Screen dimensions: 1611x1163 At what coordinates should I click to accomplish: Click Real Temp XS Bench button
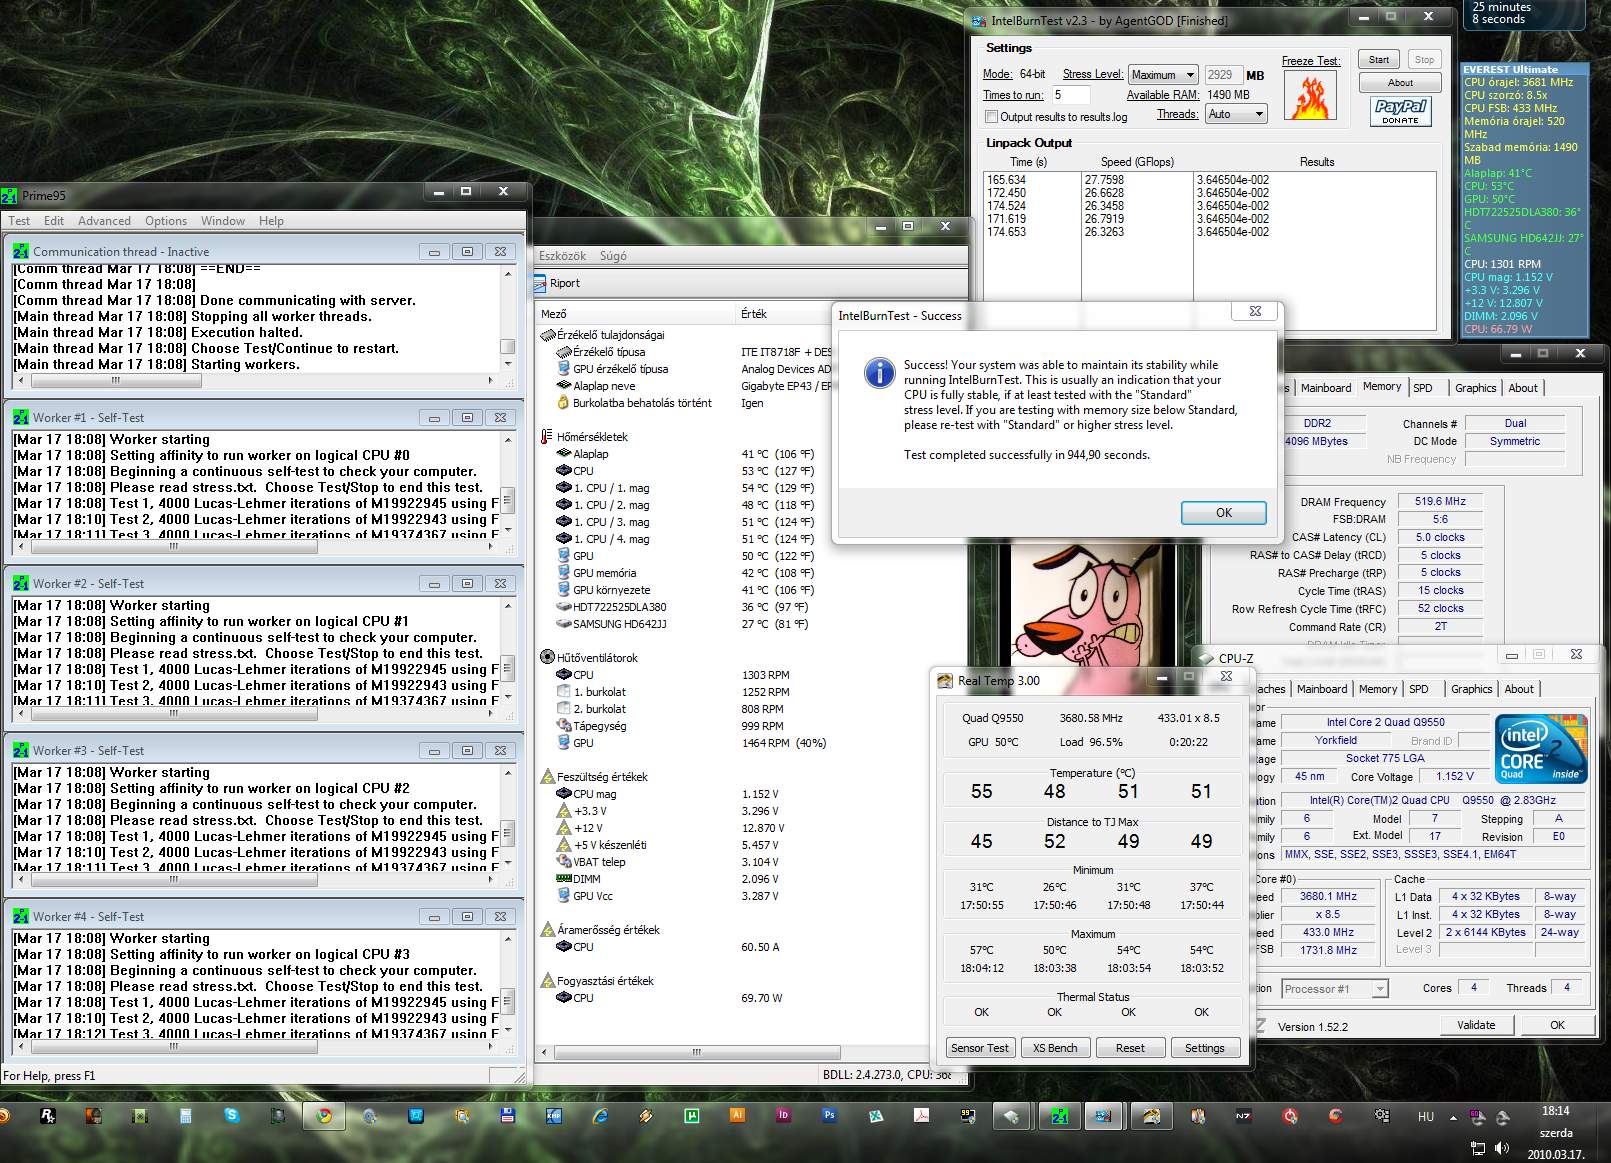pos(1055,1048)
